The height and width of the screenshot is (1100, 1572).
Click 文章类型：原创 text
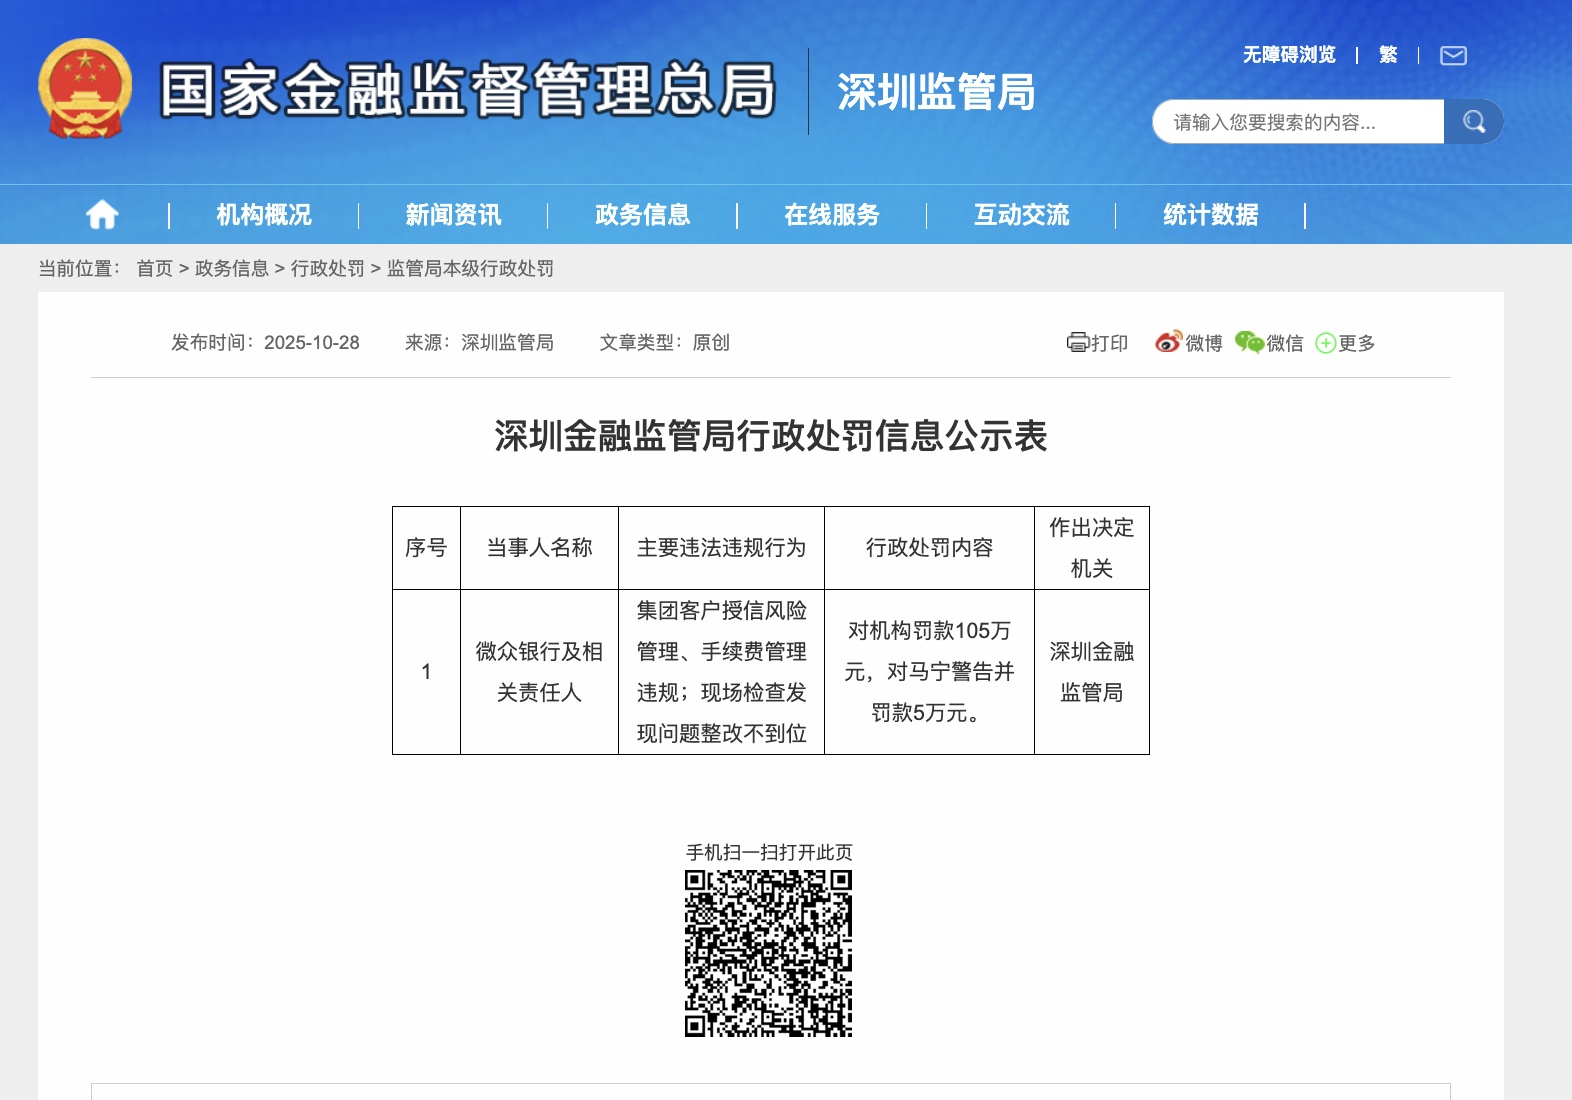click(x=665, y=342)
